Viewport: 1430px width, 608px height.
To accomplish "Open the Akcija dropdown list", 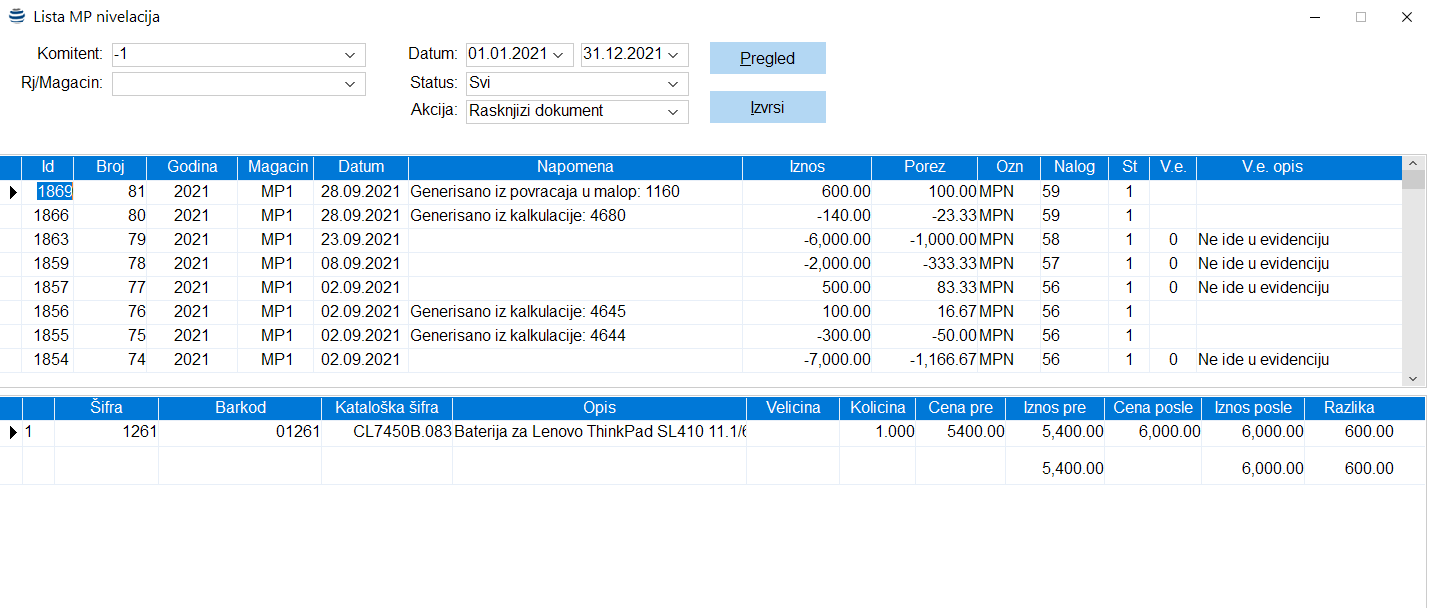I will tap(674, 112).
